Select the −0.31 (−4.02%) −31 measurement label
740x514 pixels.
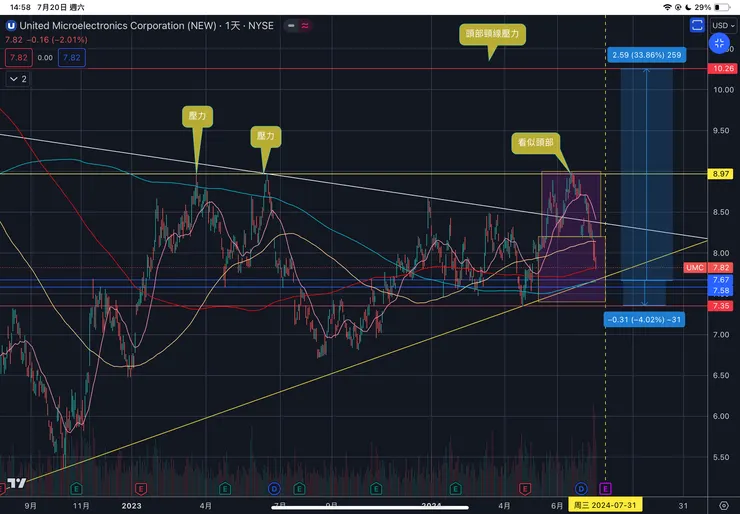pos(644,320)
